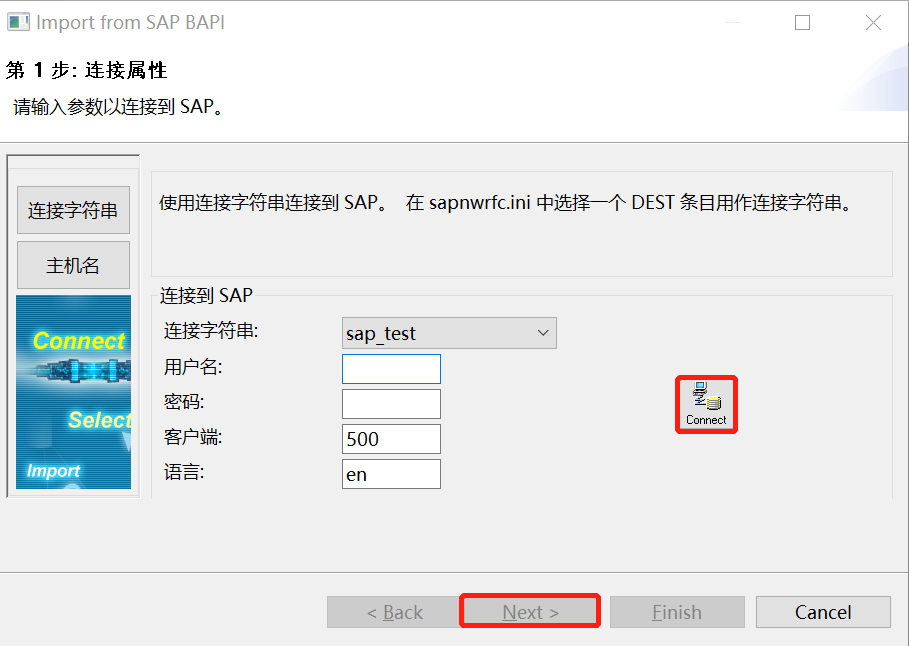Click the Cancel button
909x646 pixels.
(822, 611)
